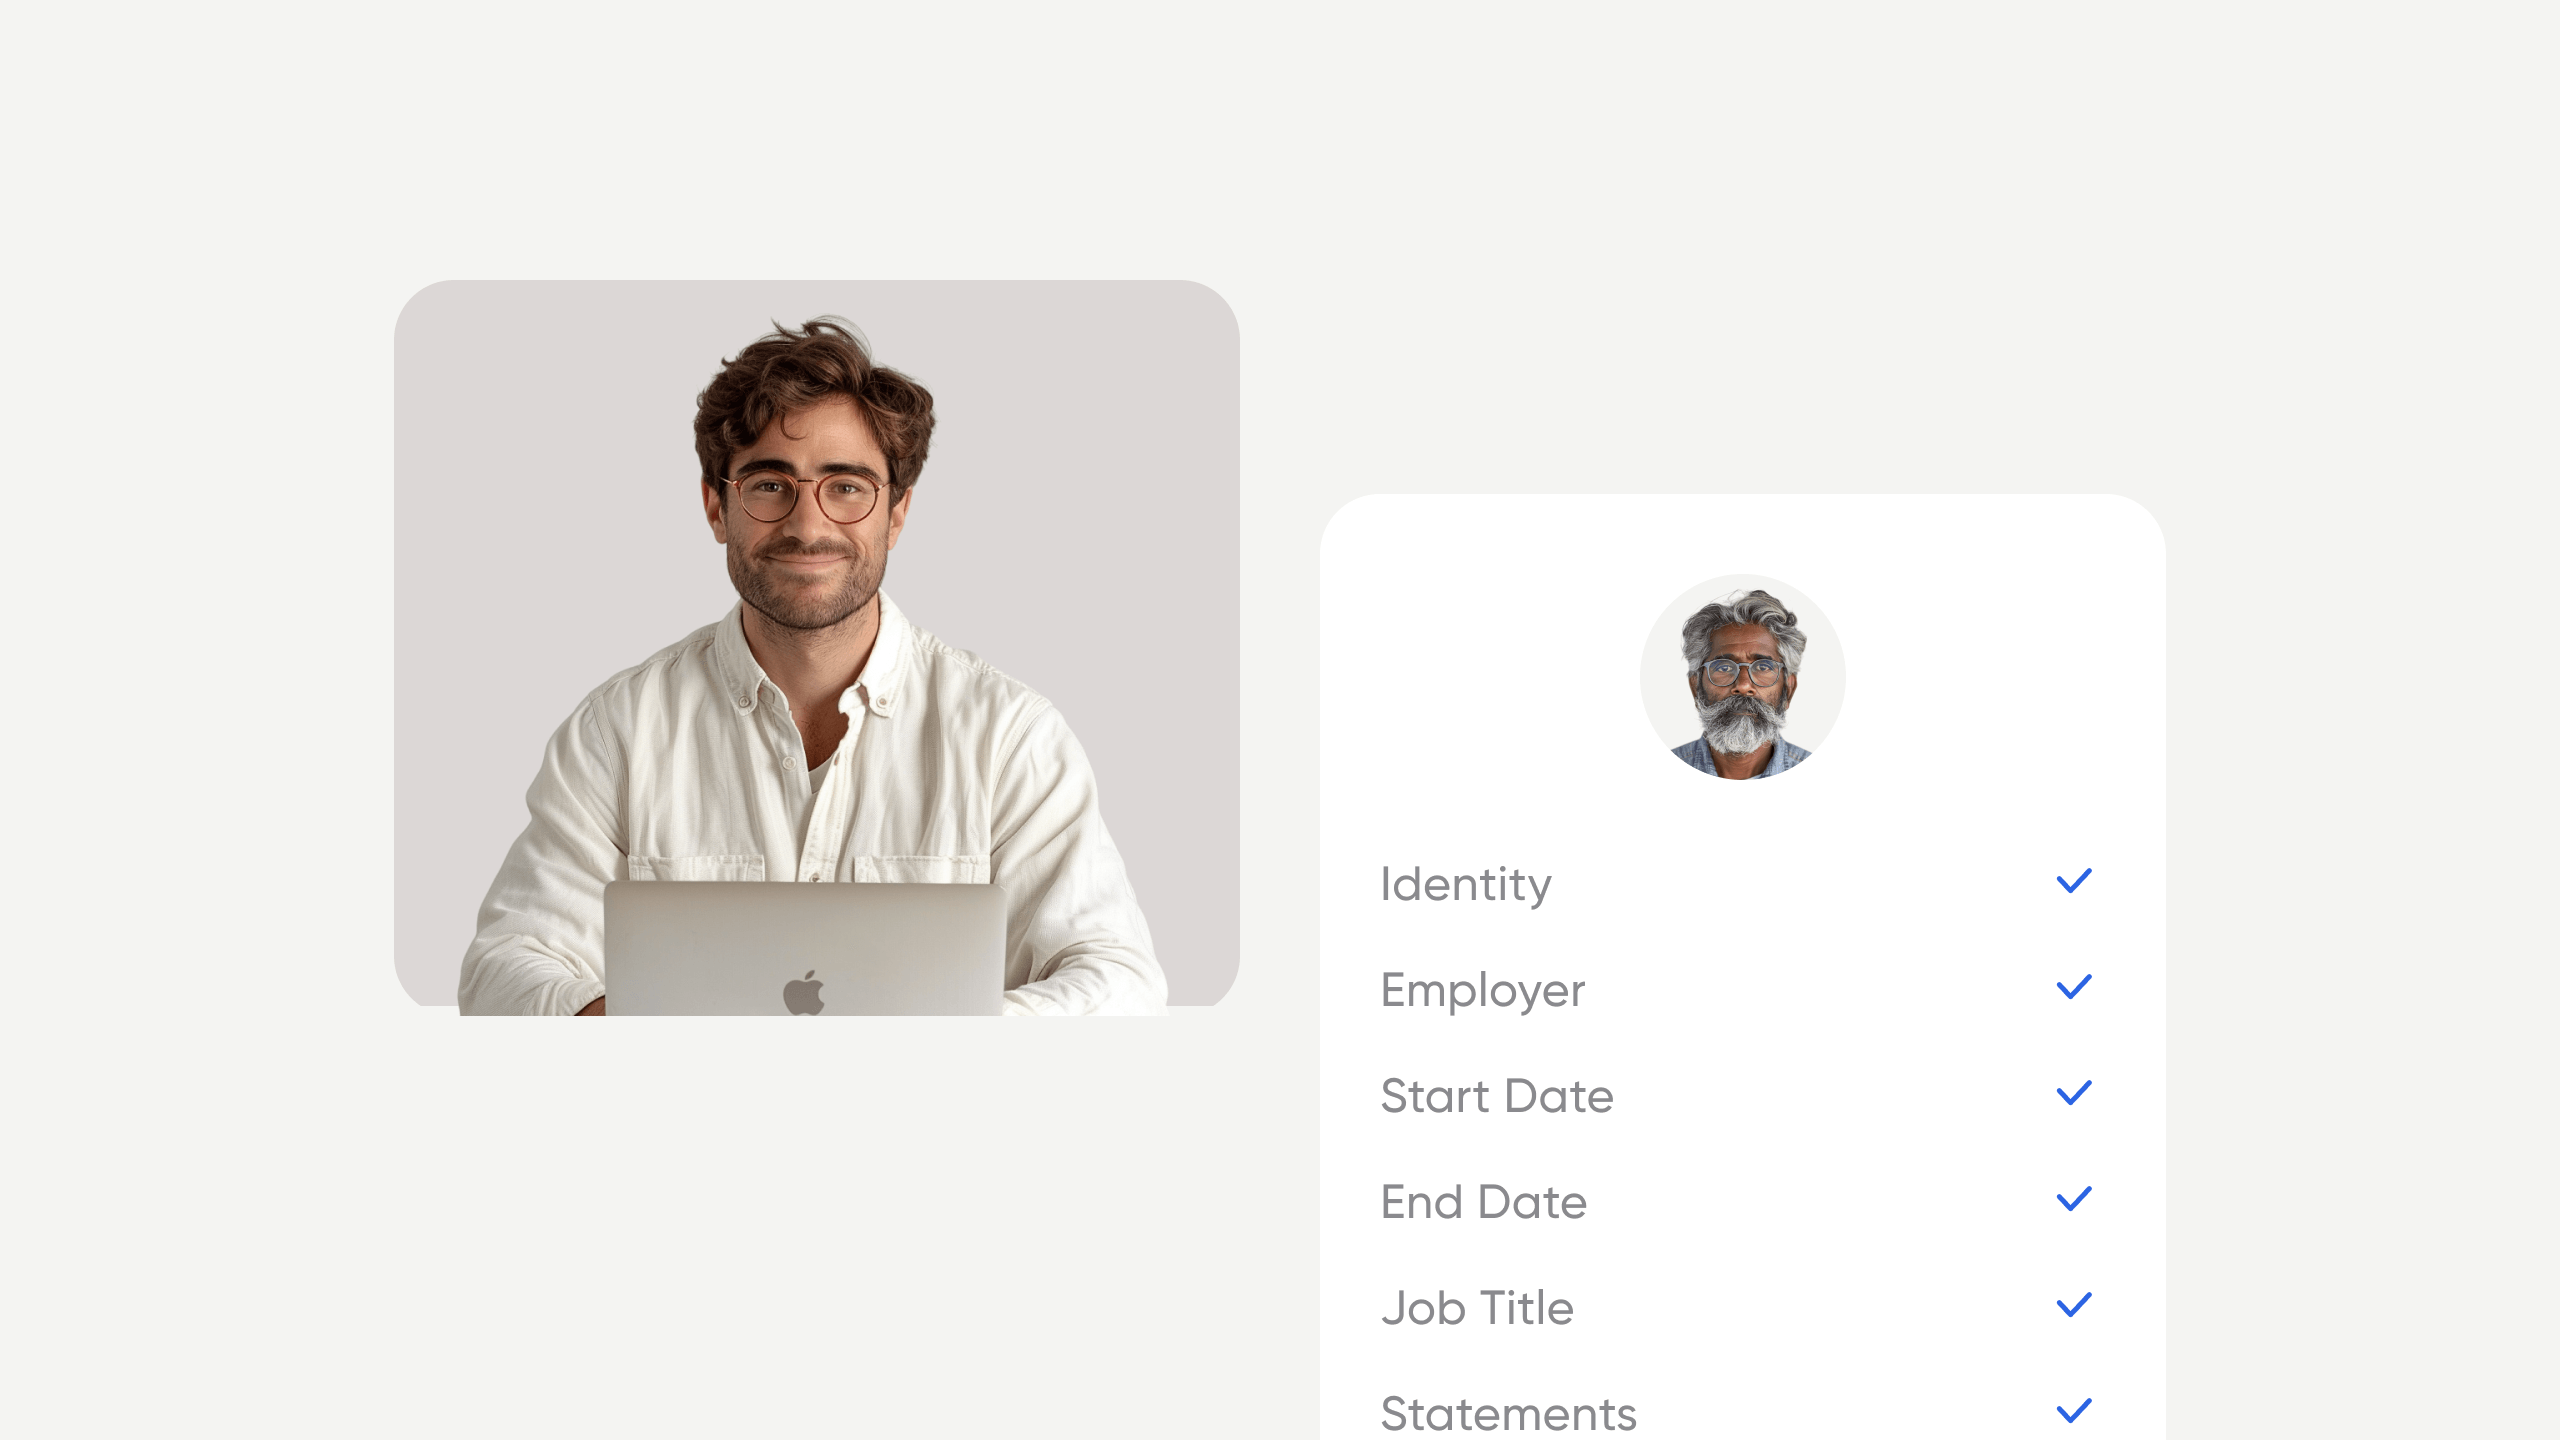Click the large photo of man with laptop

(x=817, y=648)
